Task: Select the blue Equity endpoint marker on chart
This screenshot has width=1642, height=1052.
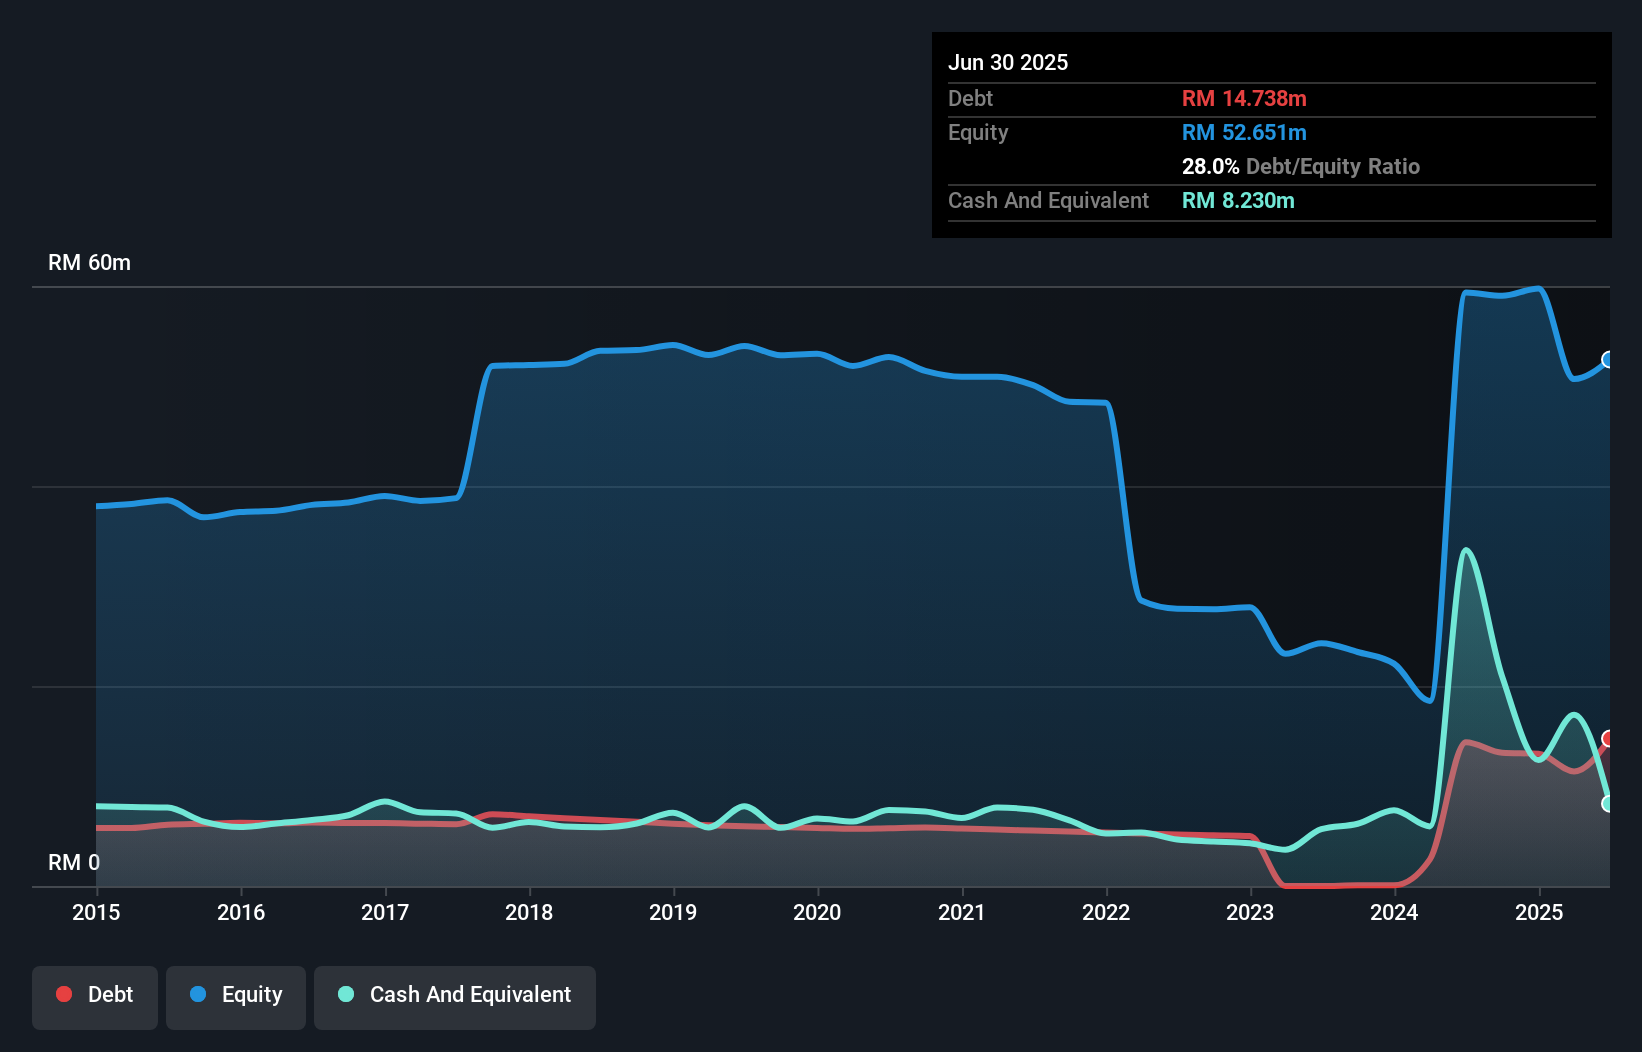Action: pos(1607,360)
